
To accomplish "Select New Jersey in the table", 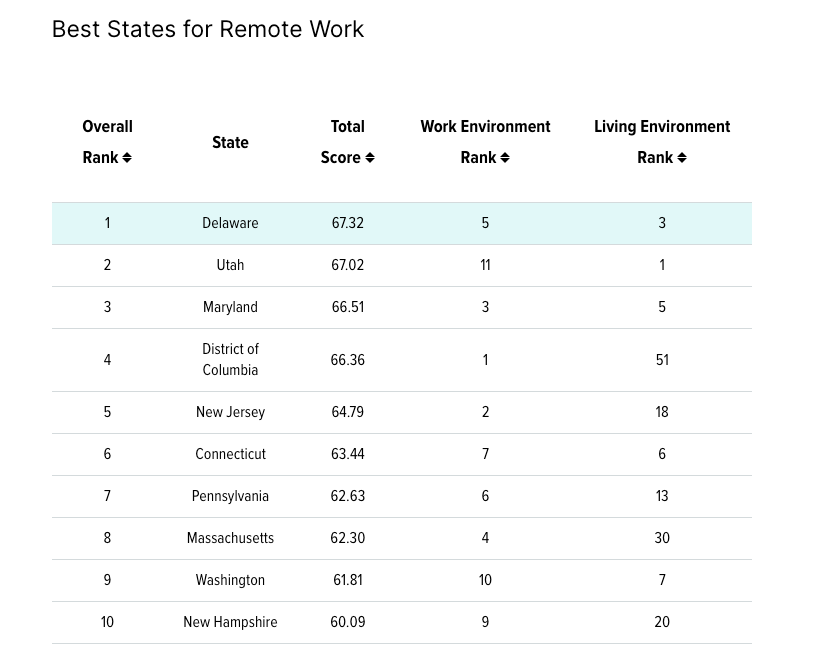I will click(x=230, y=412).
